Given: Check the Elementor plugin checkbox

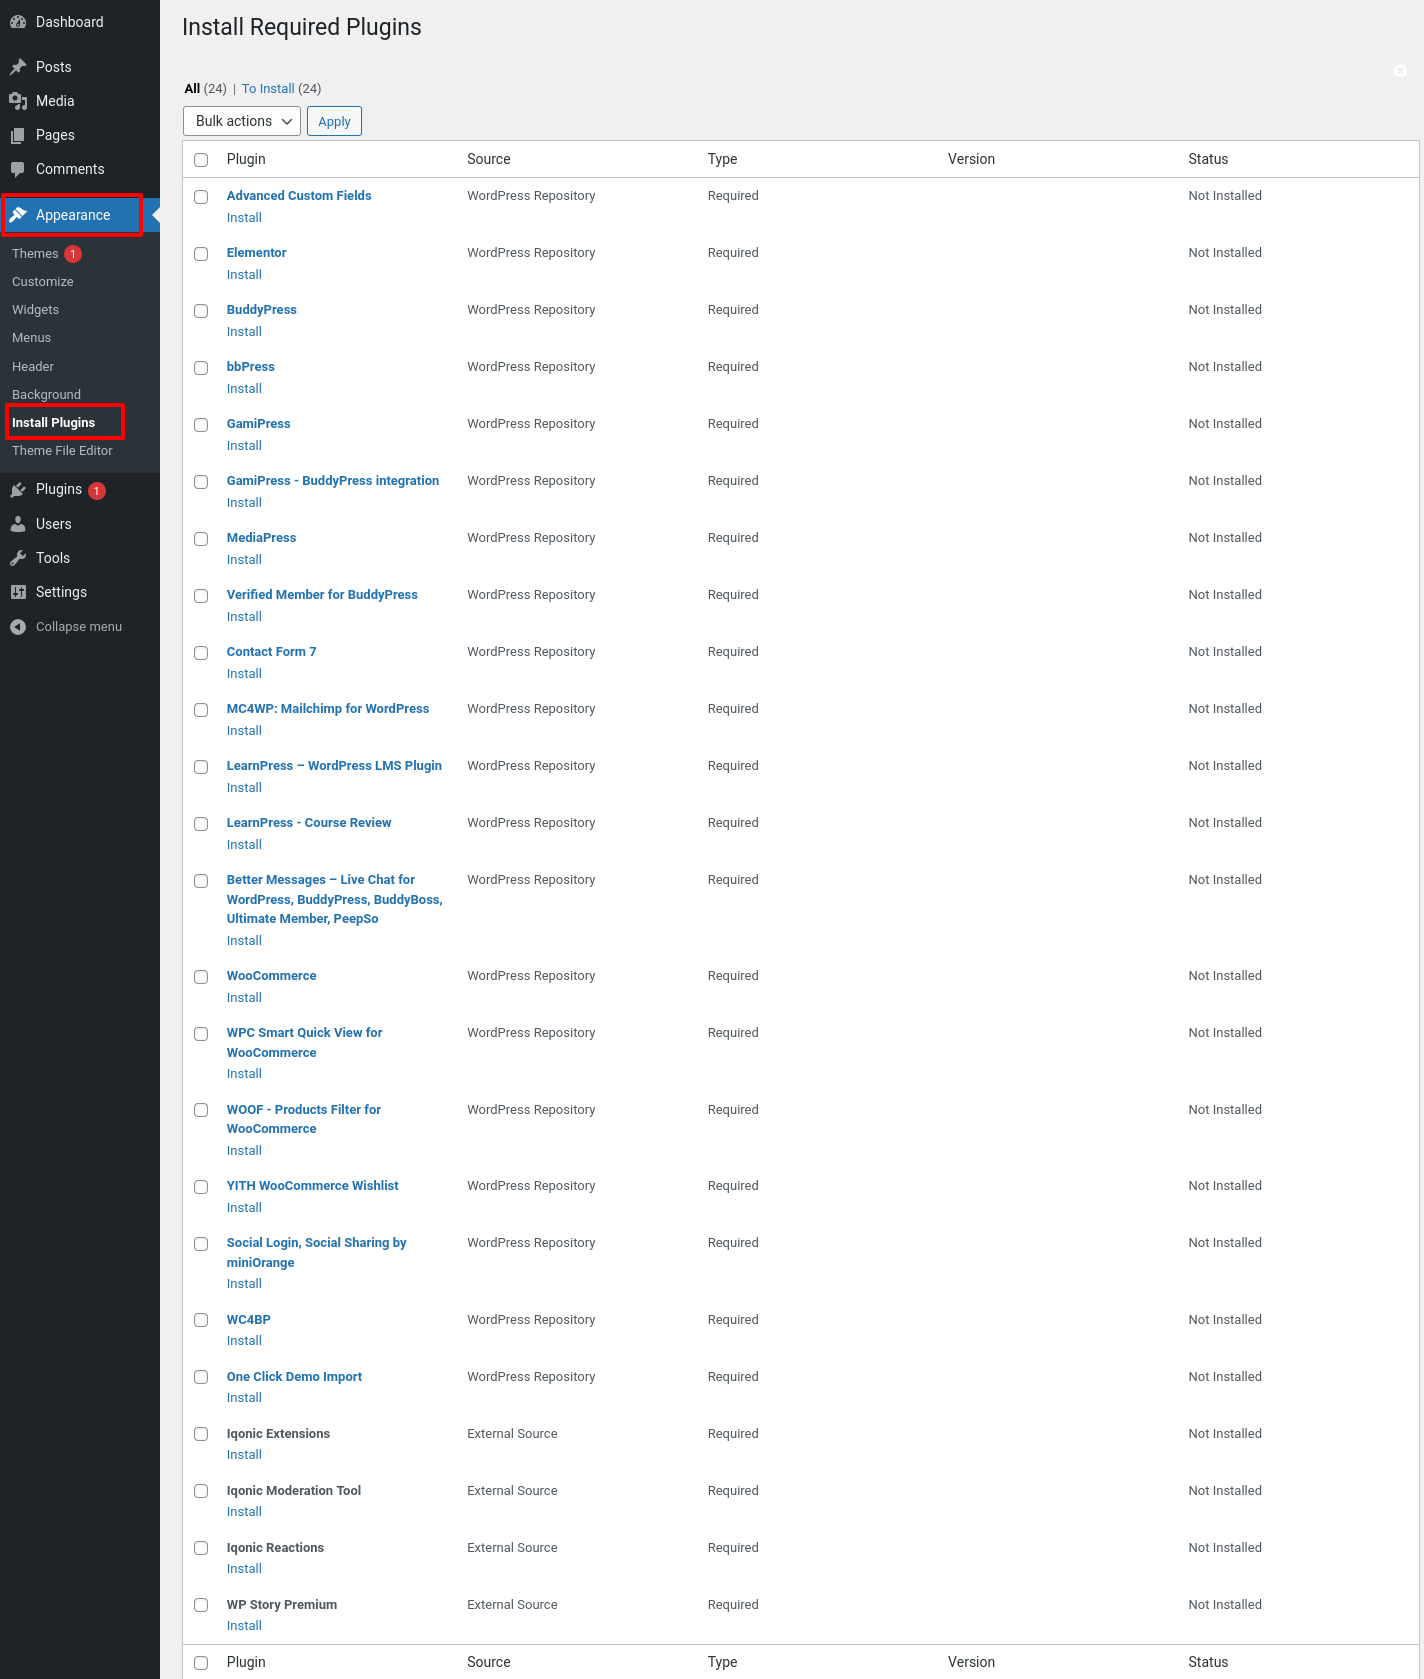Looking at the screenshot, I should pos(201,254).
